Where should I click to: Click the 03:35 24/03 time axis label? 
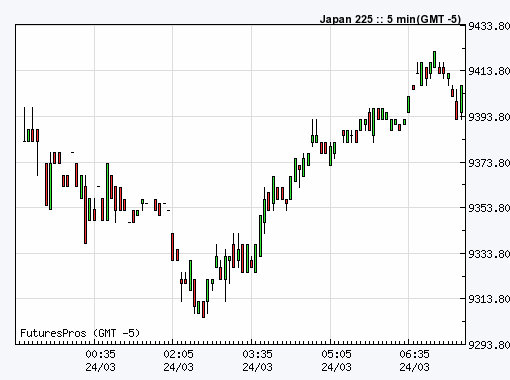pos(257,361)
